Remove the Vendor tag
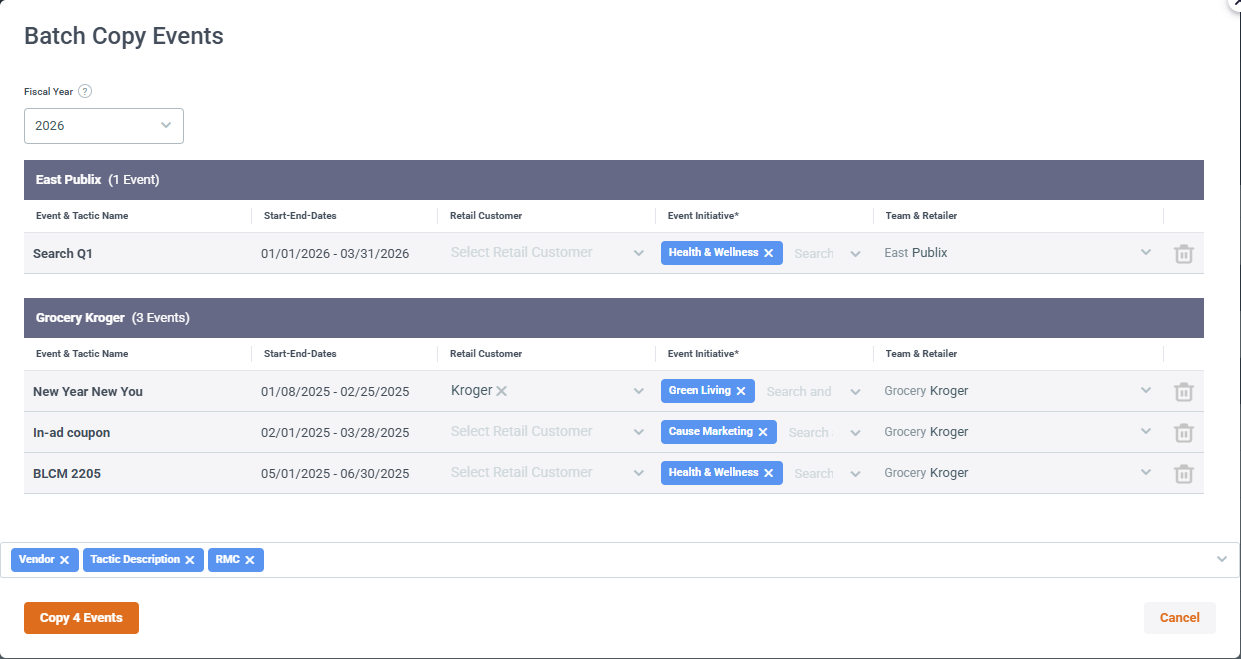Viewport: 1241px width, 659px height. pos(64,560)
